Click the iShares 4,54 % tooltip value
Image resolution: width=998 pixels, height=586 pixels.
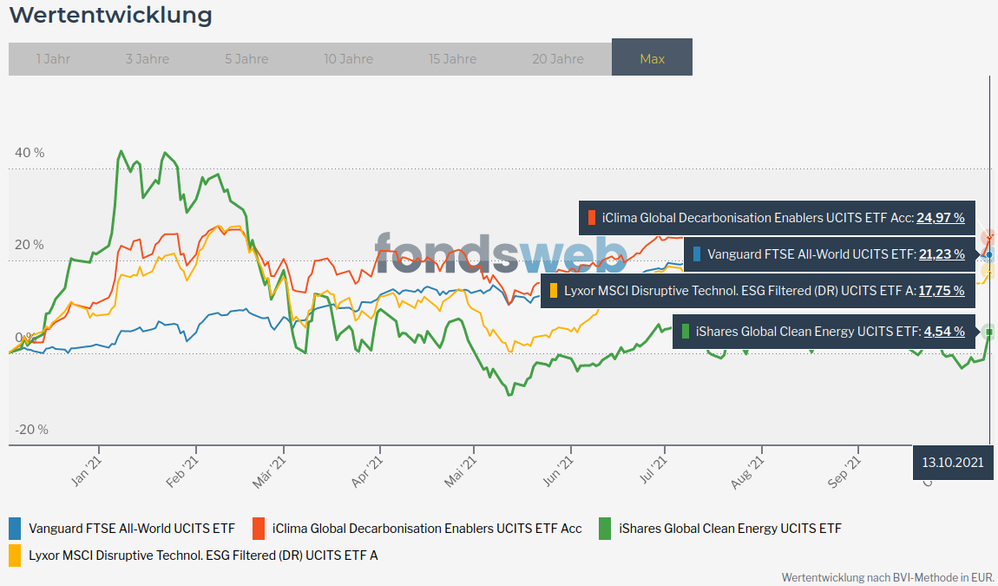click(943, 331)
